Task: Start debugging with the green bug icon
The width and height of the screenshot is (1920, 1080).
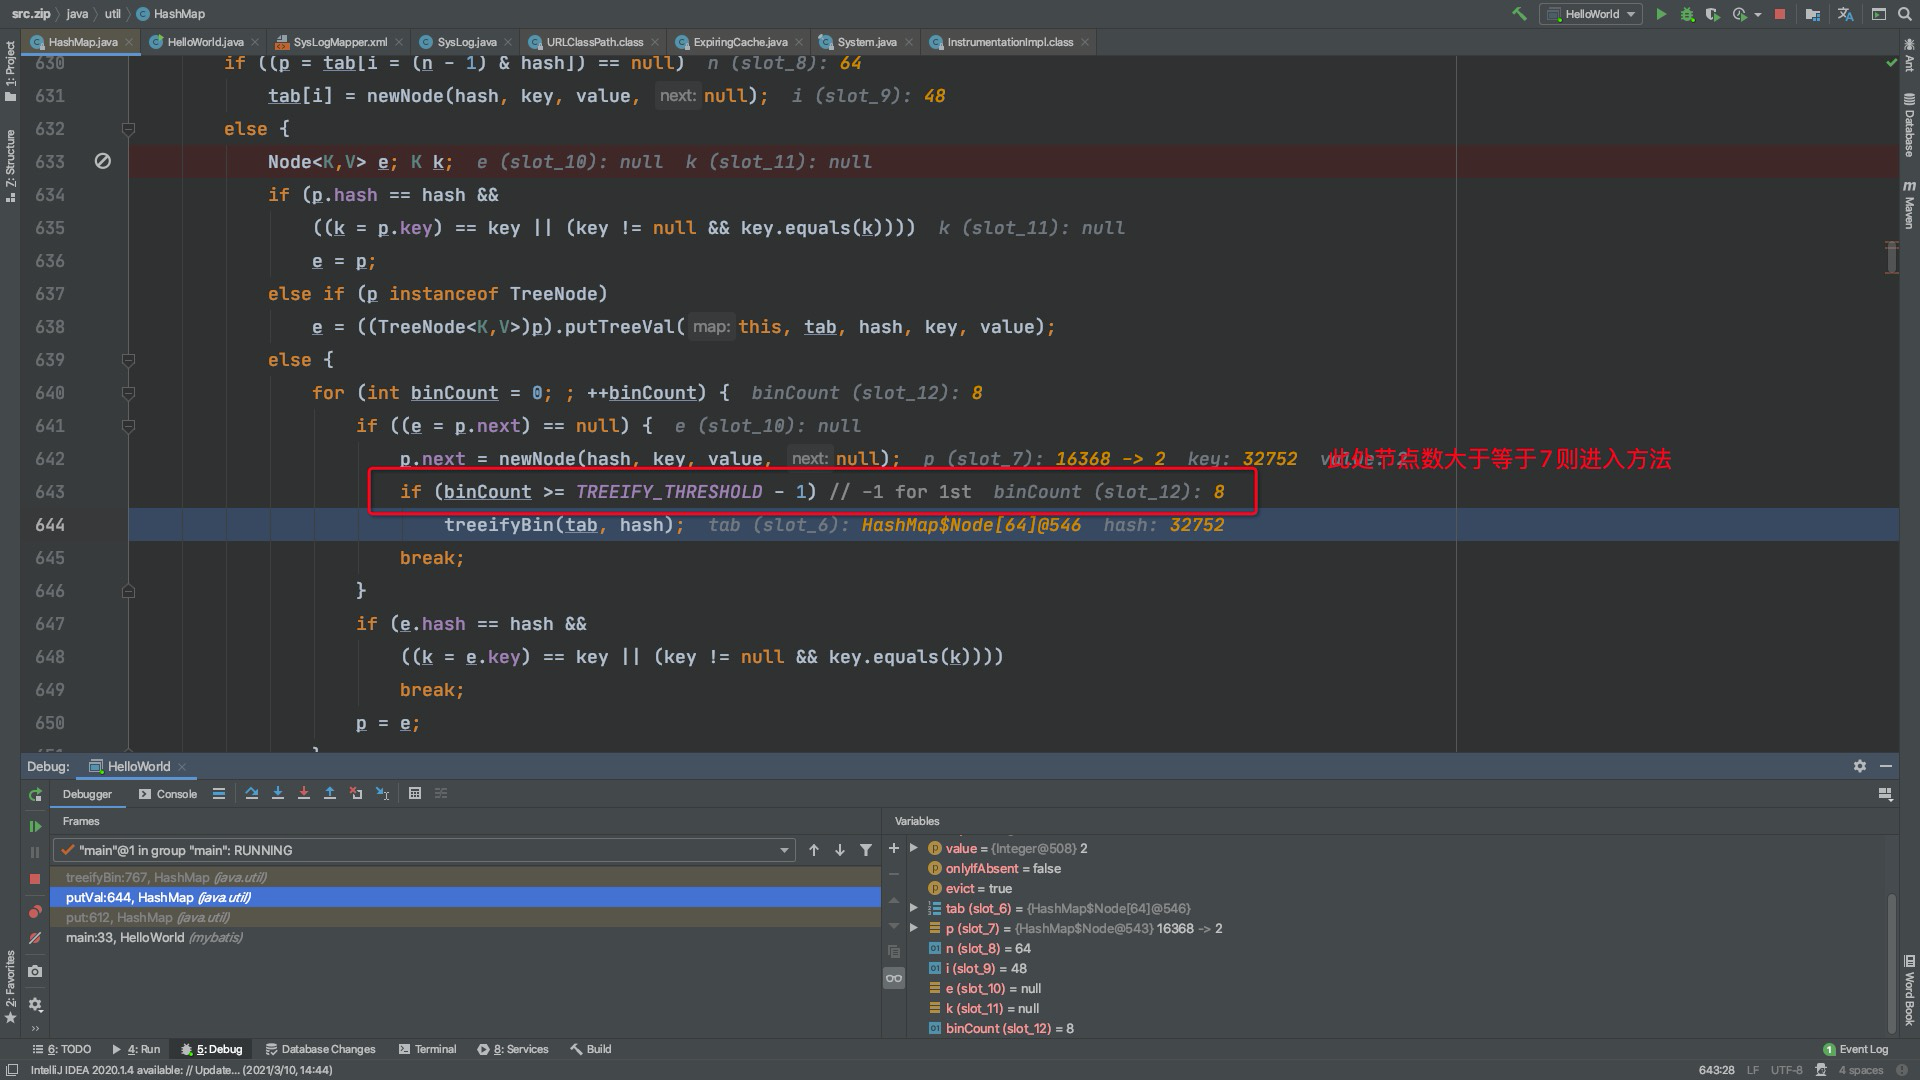Action: pyautogui.click(x=1687, y=14)
